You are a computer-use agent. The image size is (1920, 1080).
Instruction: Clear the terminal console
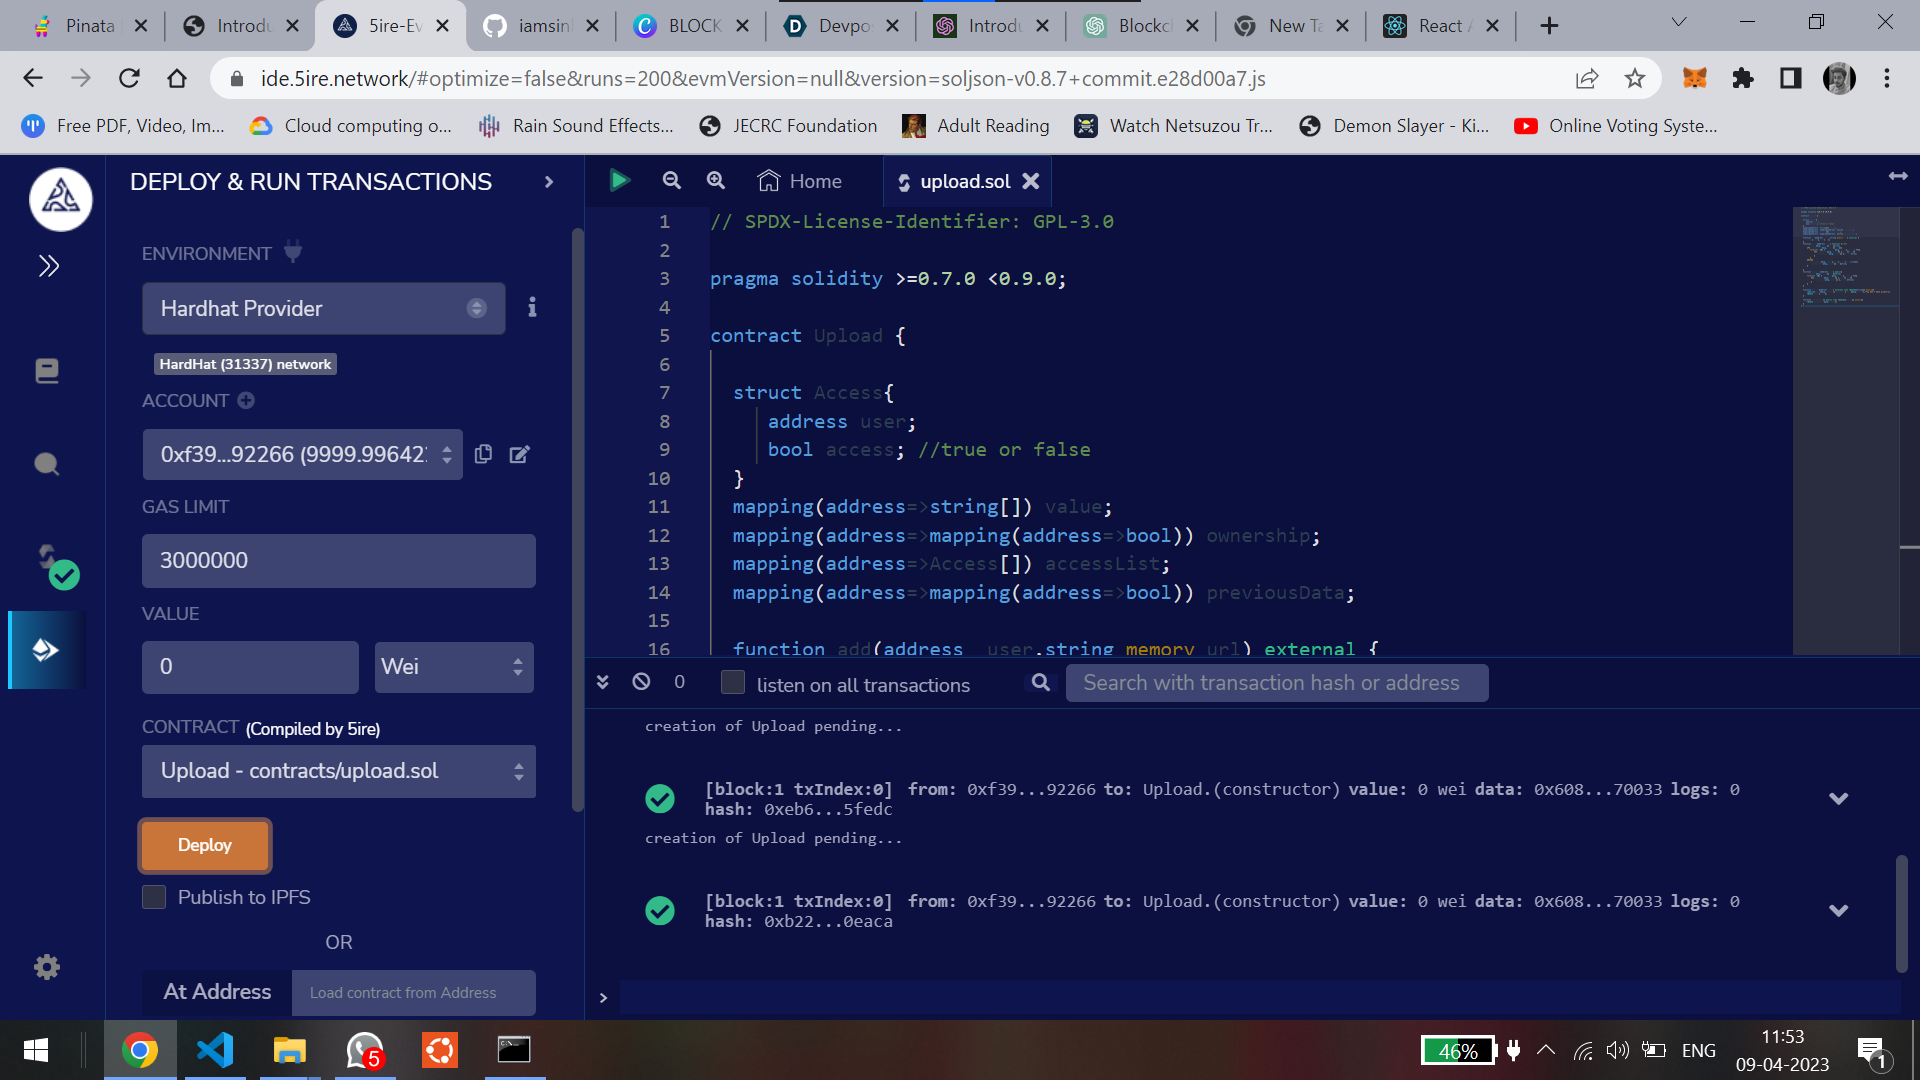coord(641,682)
